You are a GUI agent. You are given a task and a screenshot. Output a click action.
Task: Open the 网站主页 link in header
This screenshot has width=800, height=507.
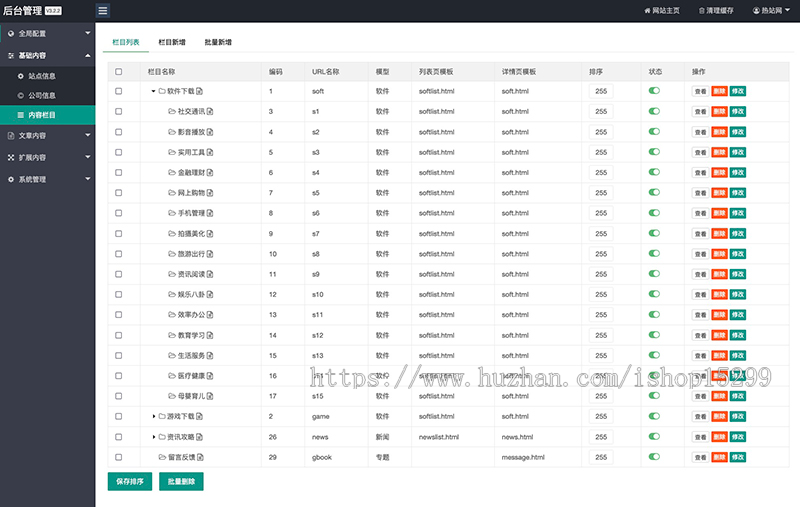coord(662,11)
